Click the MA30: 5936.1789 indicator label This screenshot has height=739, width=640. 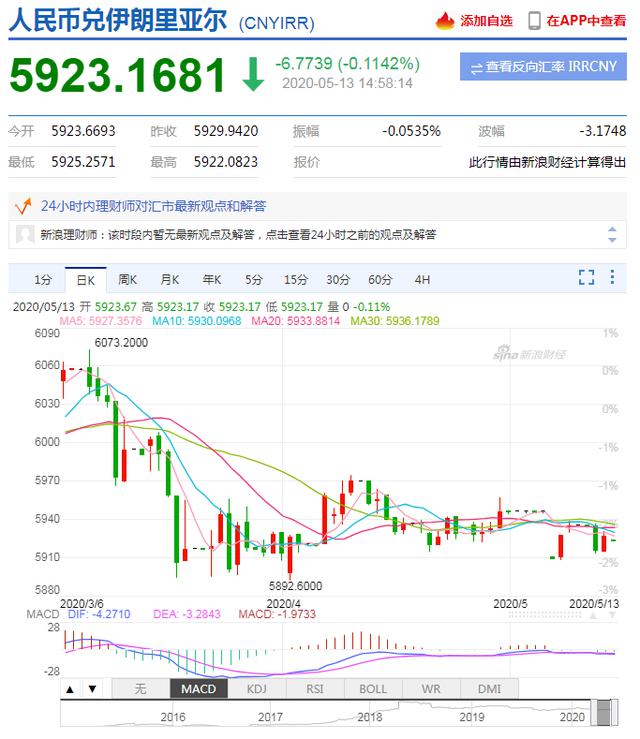pos(395,321)
